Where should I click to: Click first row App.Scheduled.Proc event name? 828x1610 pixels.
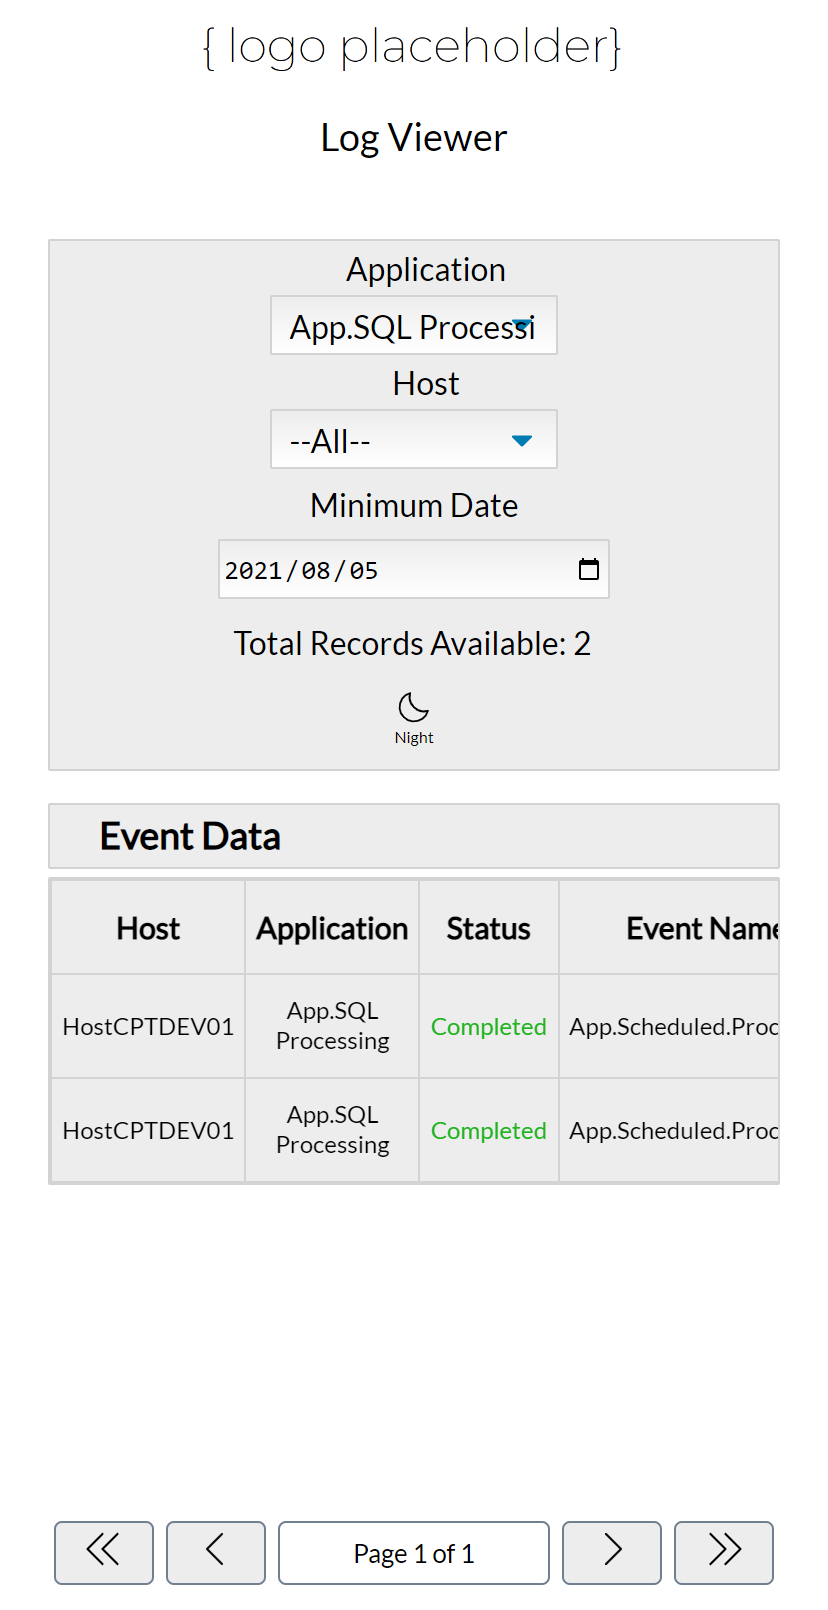tap(673, 1026)
